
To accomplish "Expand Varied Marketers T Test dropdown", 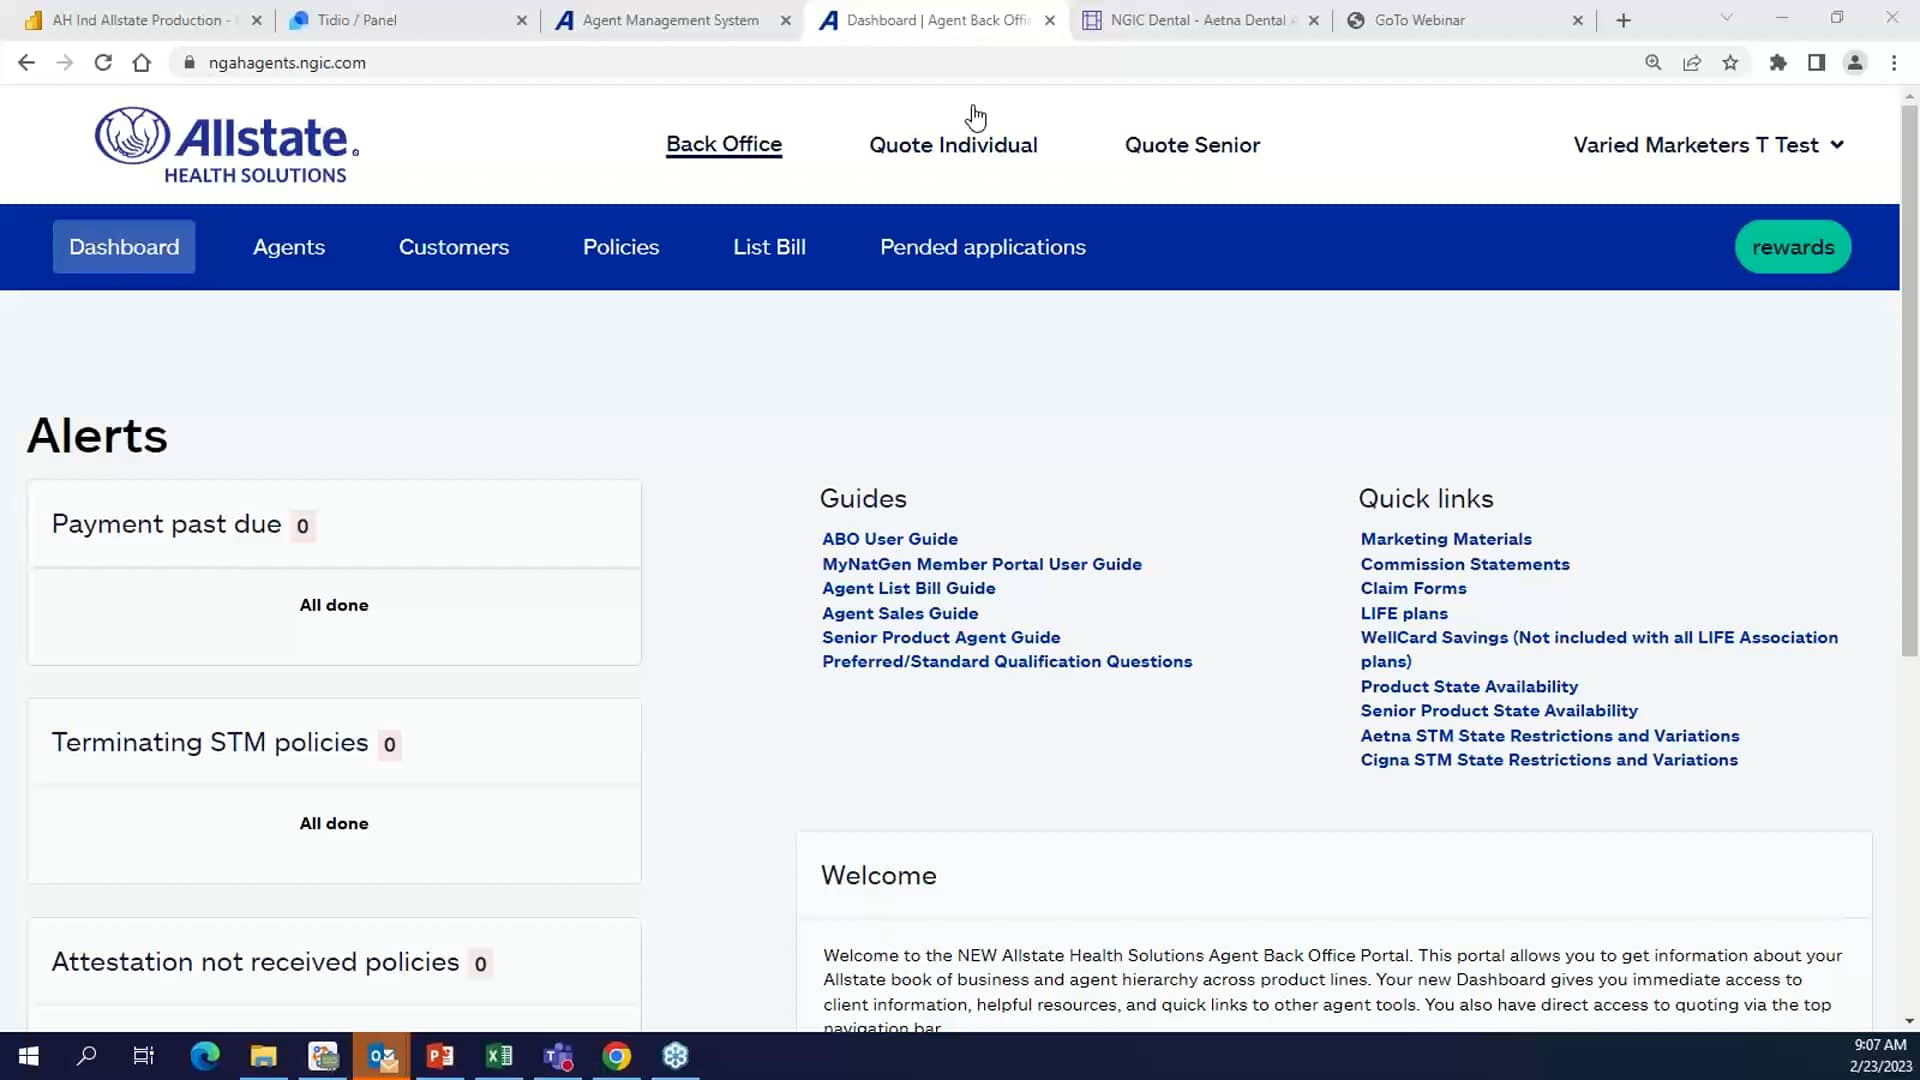I will click(1708, 145).
